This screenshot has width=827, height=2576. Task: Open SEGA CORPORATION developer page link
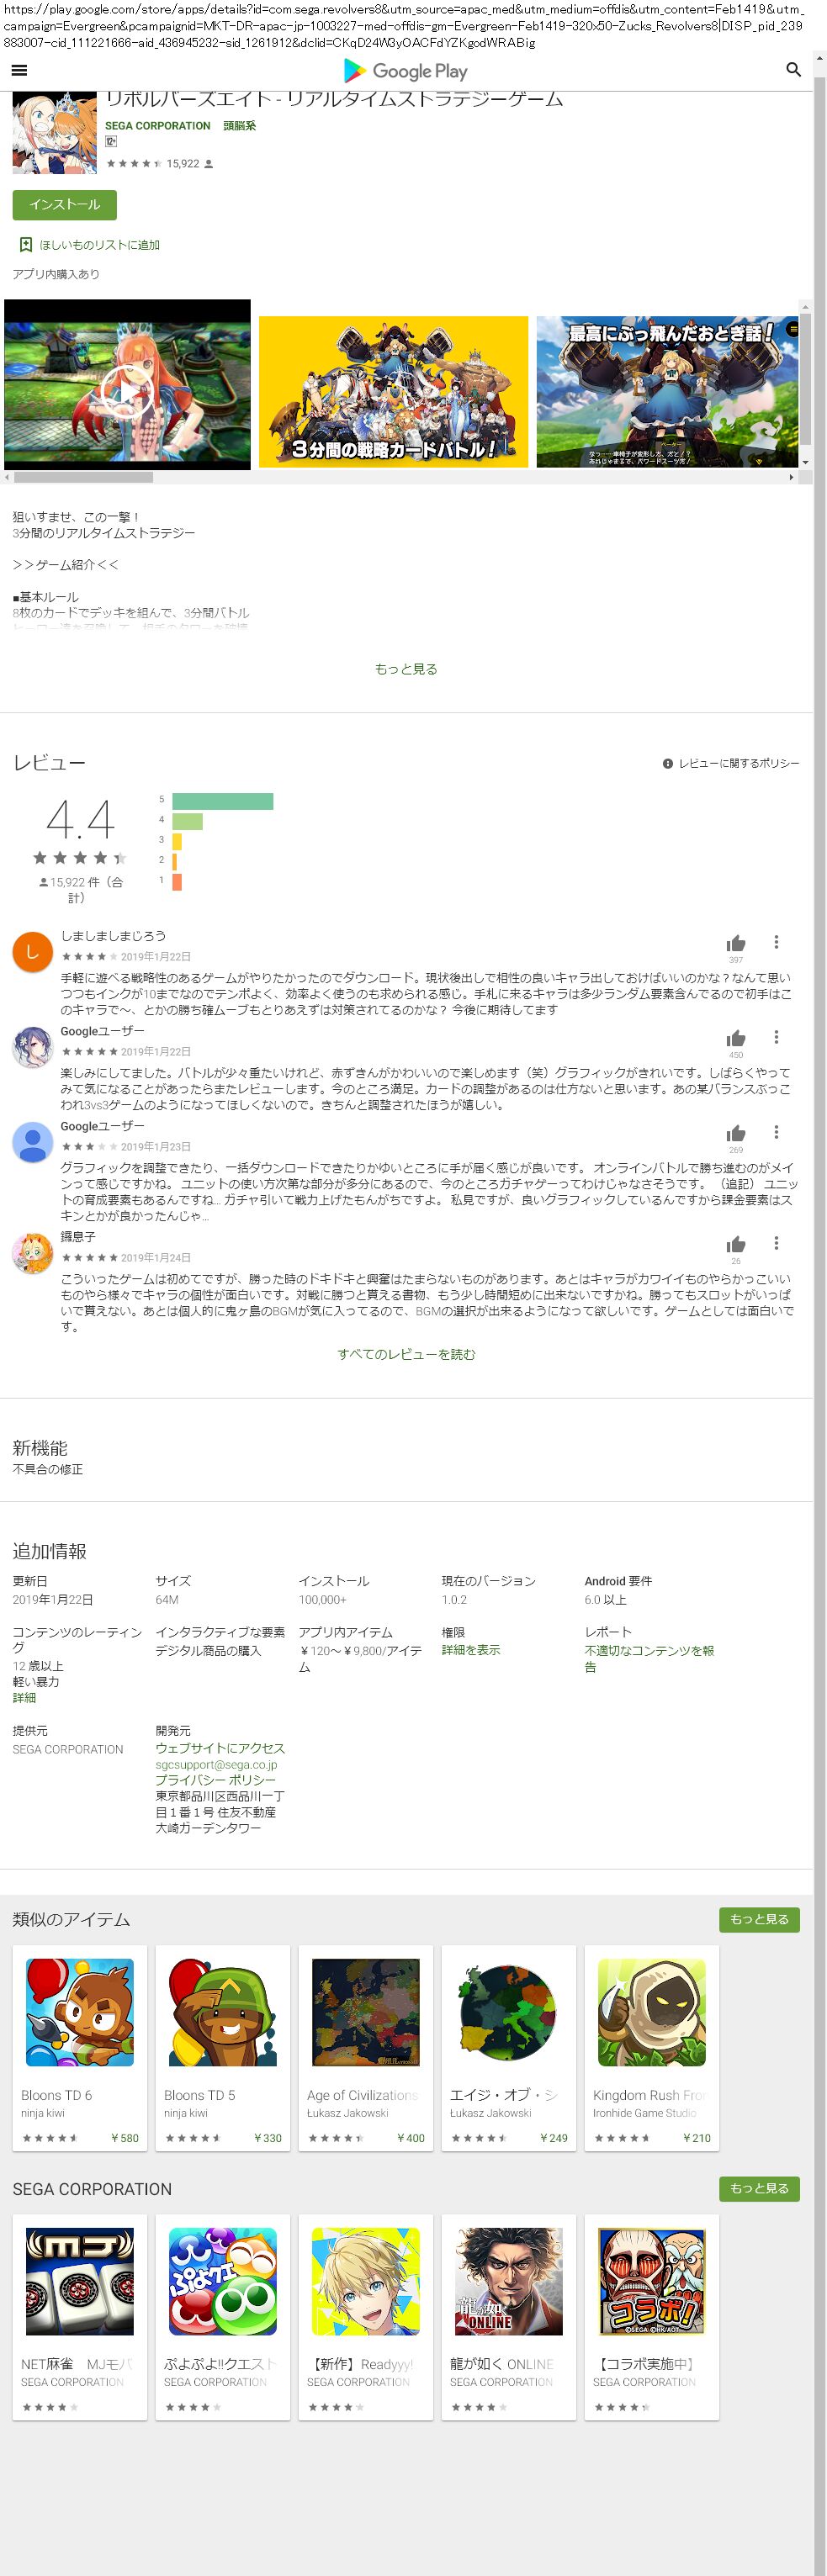[157, 126]
